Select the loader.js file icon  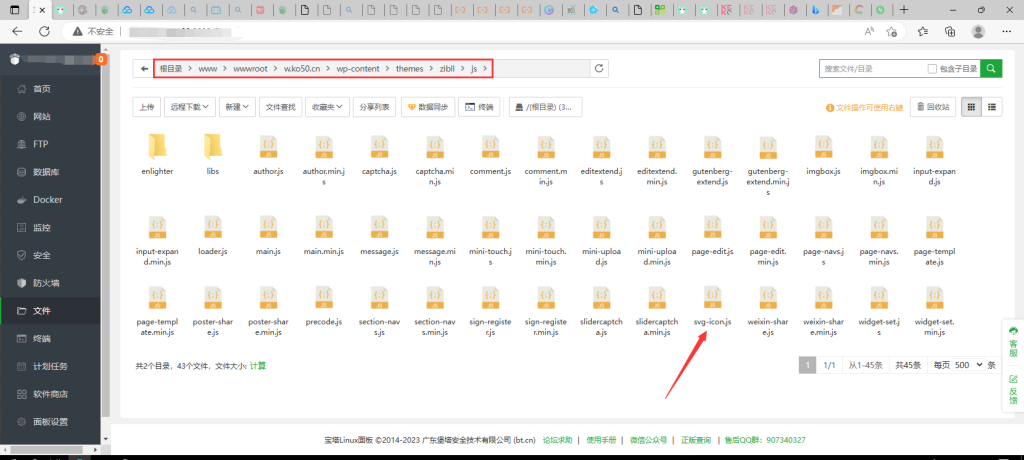[x=212, y=228]
